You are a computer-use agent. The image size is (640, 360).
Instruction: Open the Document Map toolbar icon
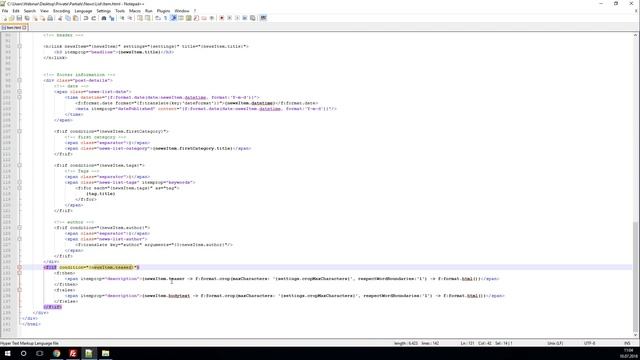point(189,18)
